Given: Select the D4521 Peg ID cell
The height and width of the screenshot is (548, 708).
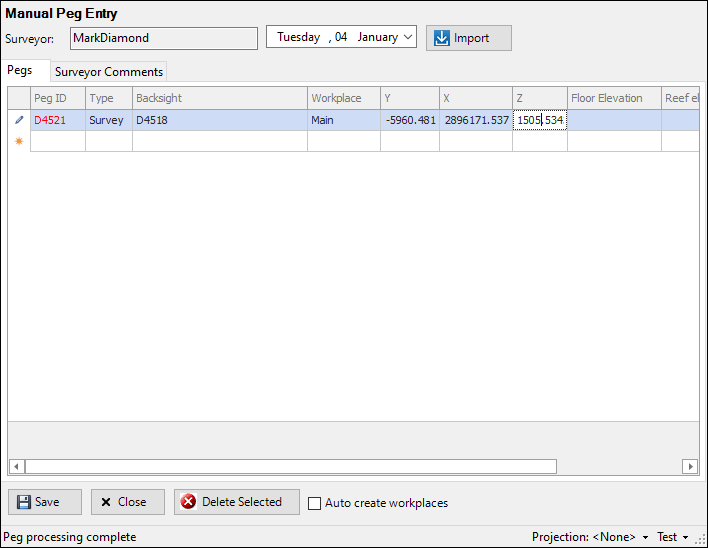Looking at the screenshot, I should coord(57,120).
